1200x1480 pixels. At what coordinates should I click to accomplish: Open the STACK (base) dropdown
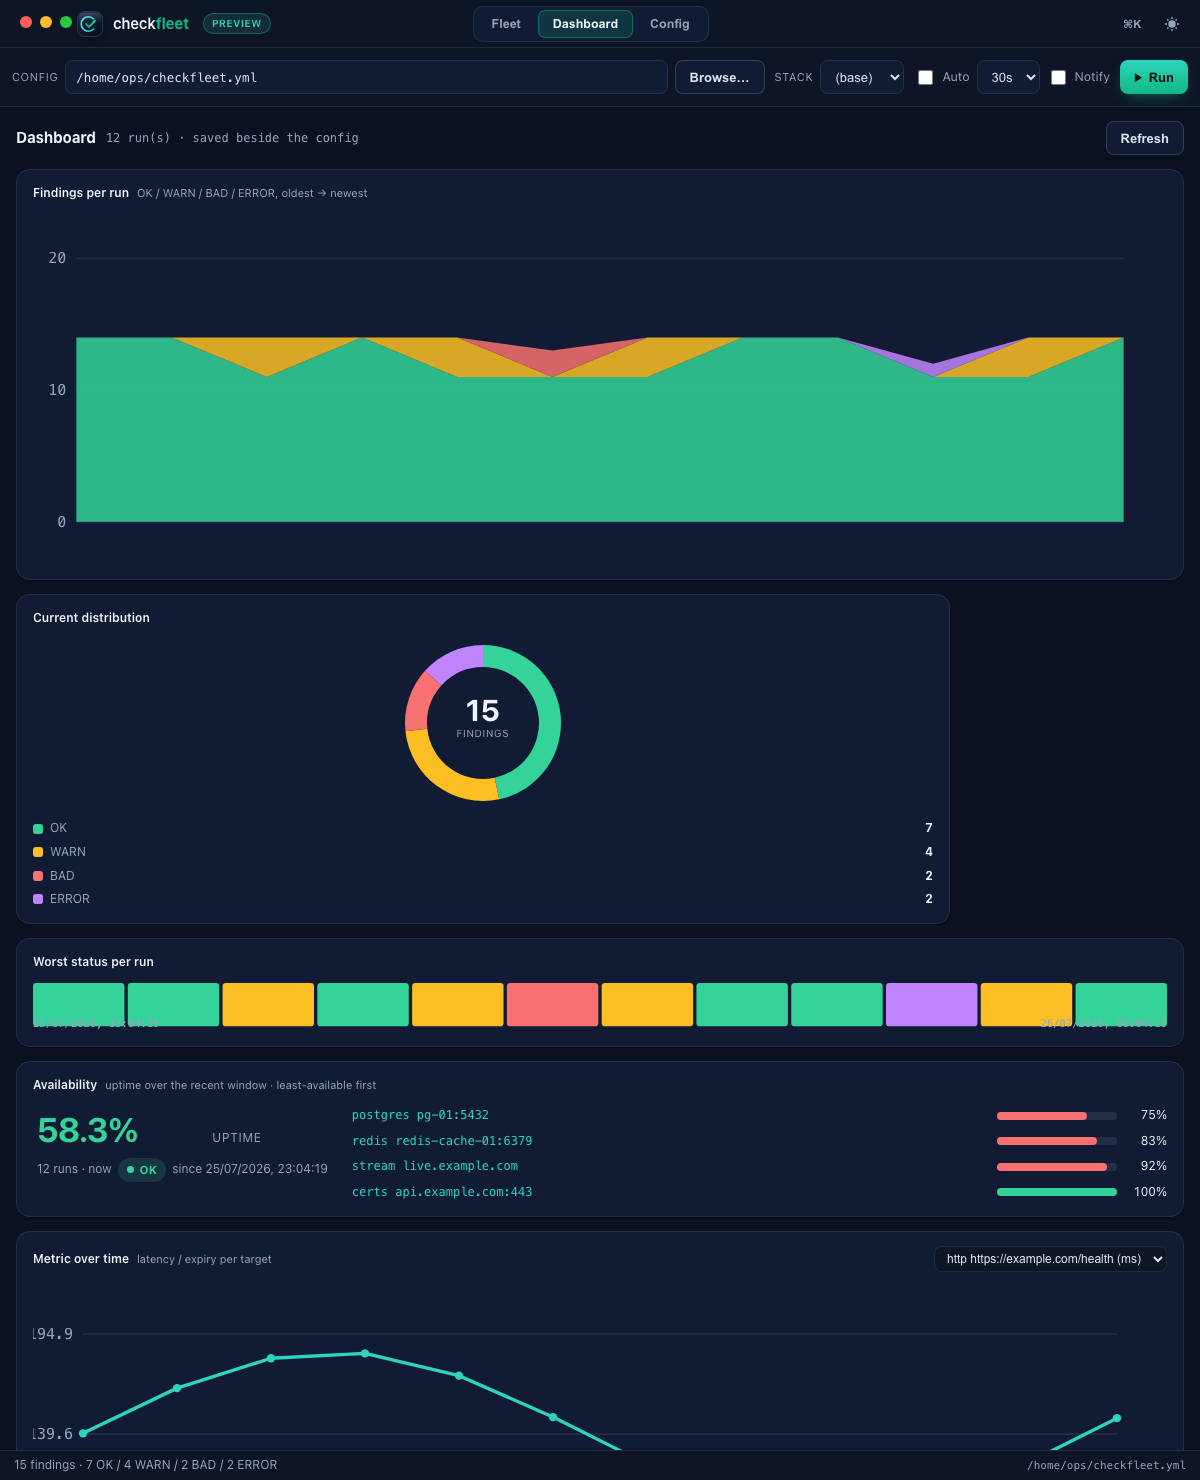[x=862, y=77]
